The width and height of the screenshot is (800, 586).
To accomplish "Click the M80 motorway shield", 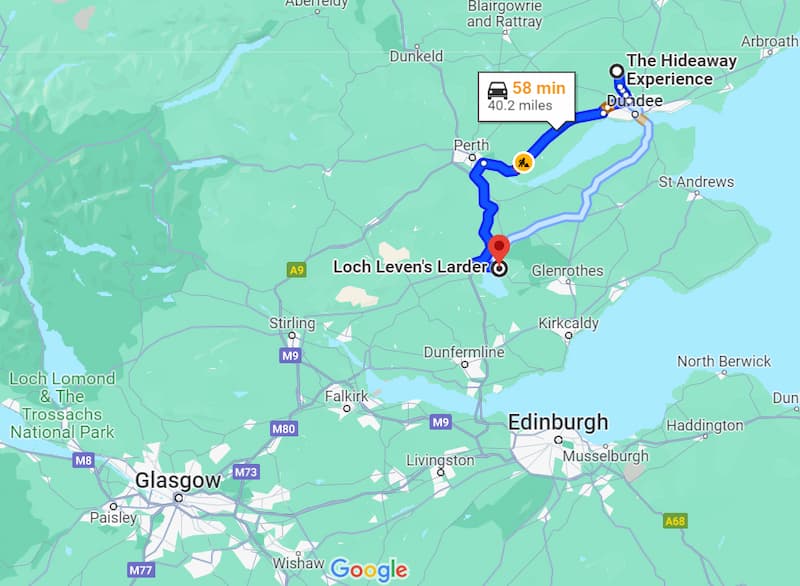I will coord(284,428).
